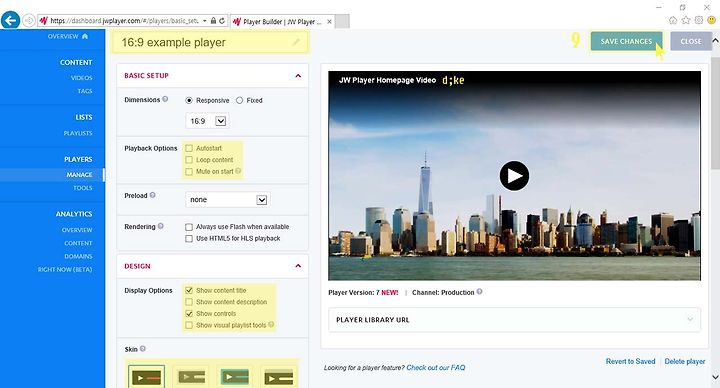Click the page scrollbar down arrow
This screenshot has height=388, width=720.
[715, 377]
